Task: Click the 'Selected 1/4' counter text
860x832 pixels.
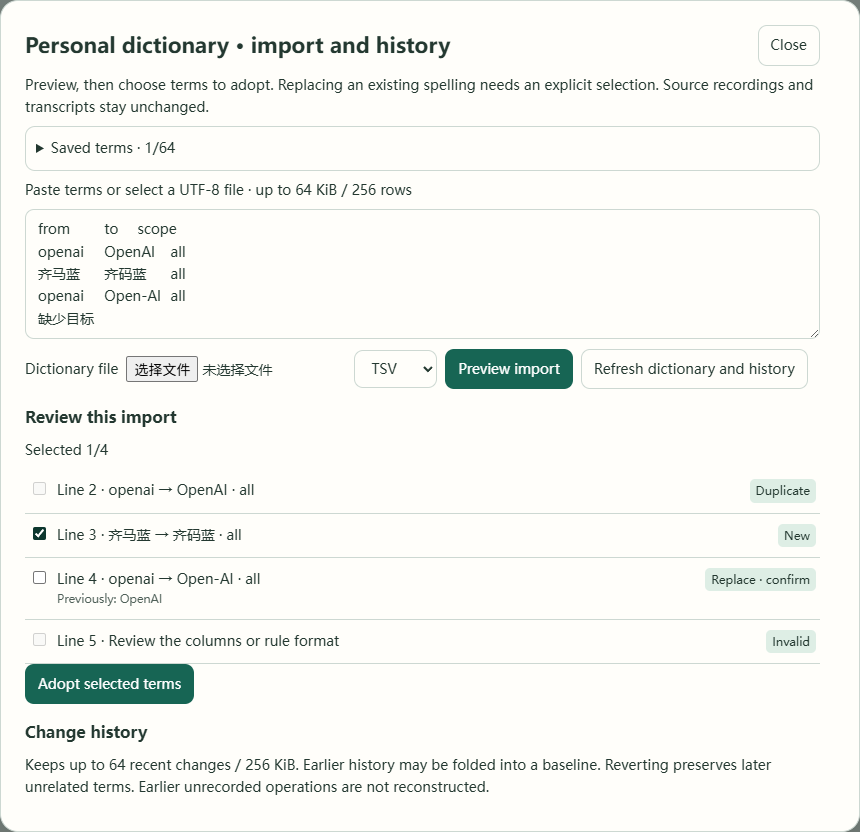Action: [x=66, y=450]
